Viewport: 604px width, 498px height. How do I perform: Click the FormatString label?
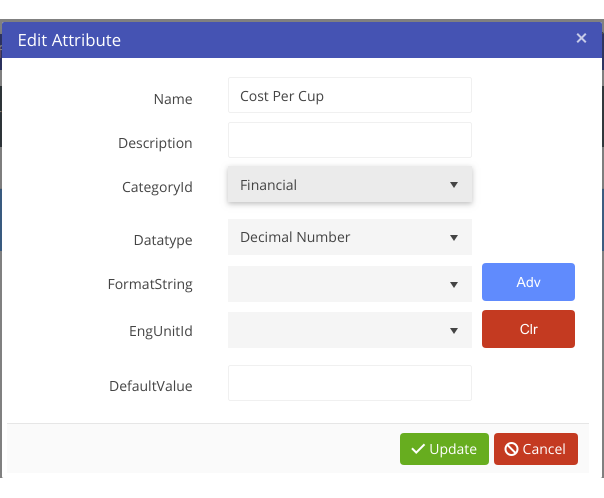(x=150, y=284)
